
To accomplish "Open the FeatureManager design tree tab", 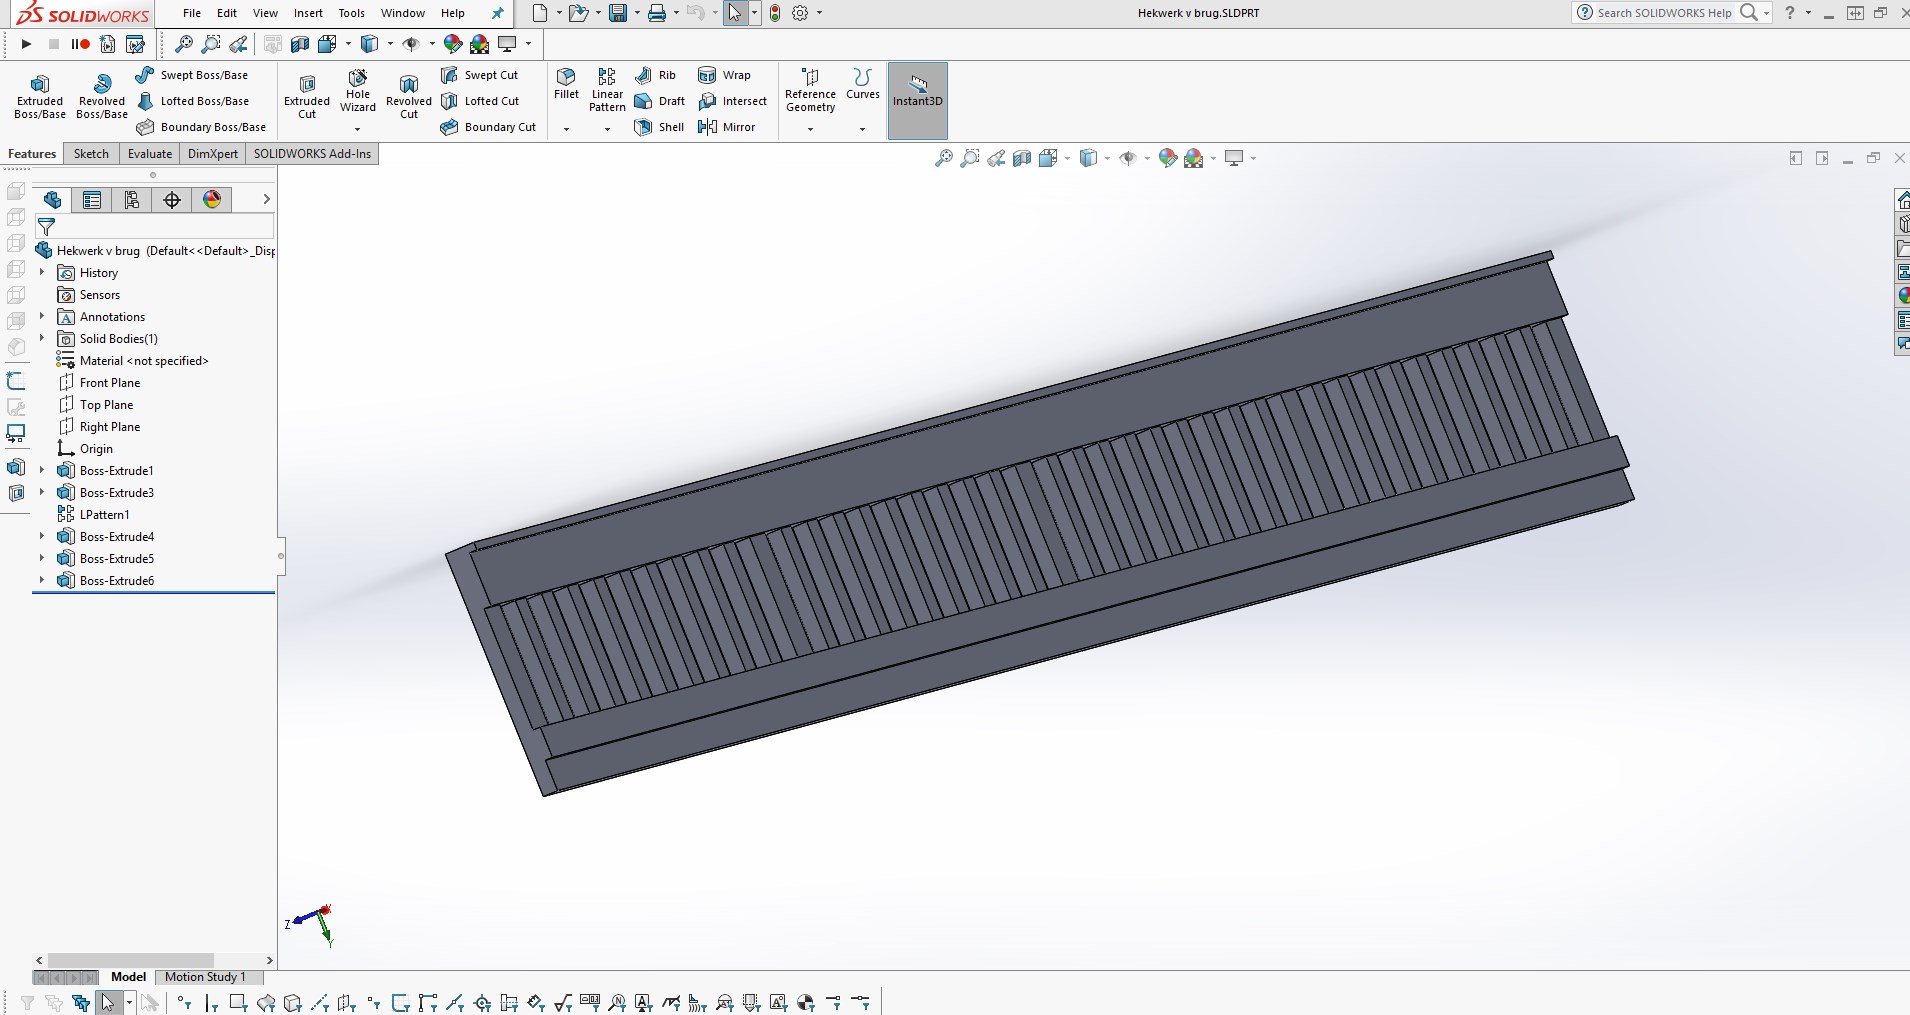I will [53, 200].
